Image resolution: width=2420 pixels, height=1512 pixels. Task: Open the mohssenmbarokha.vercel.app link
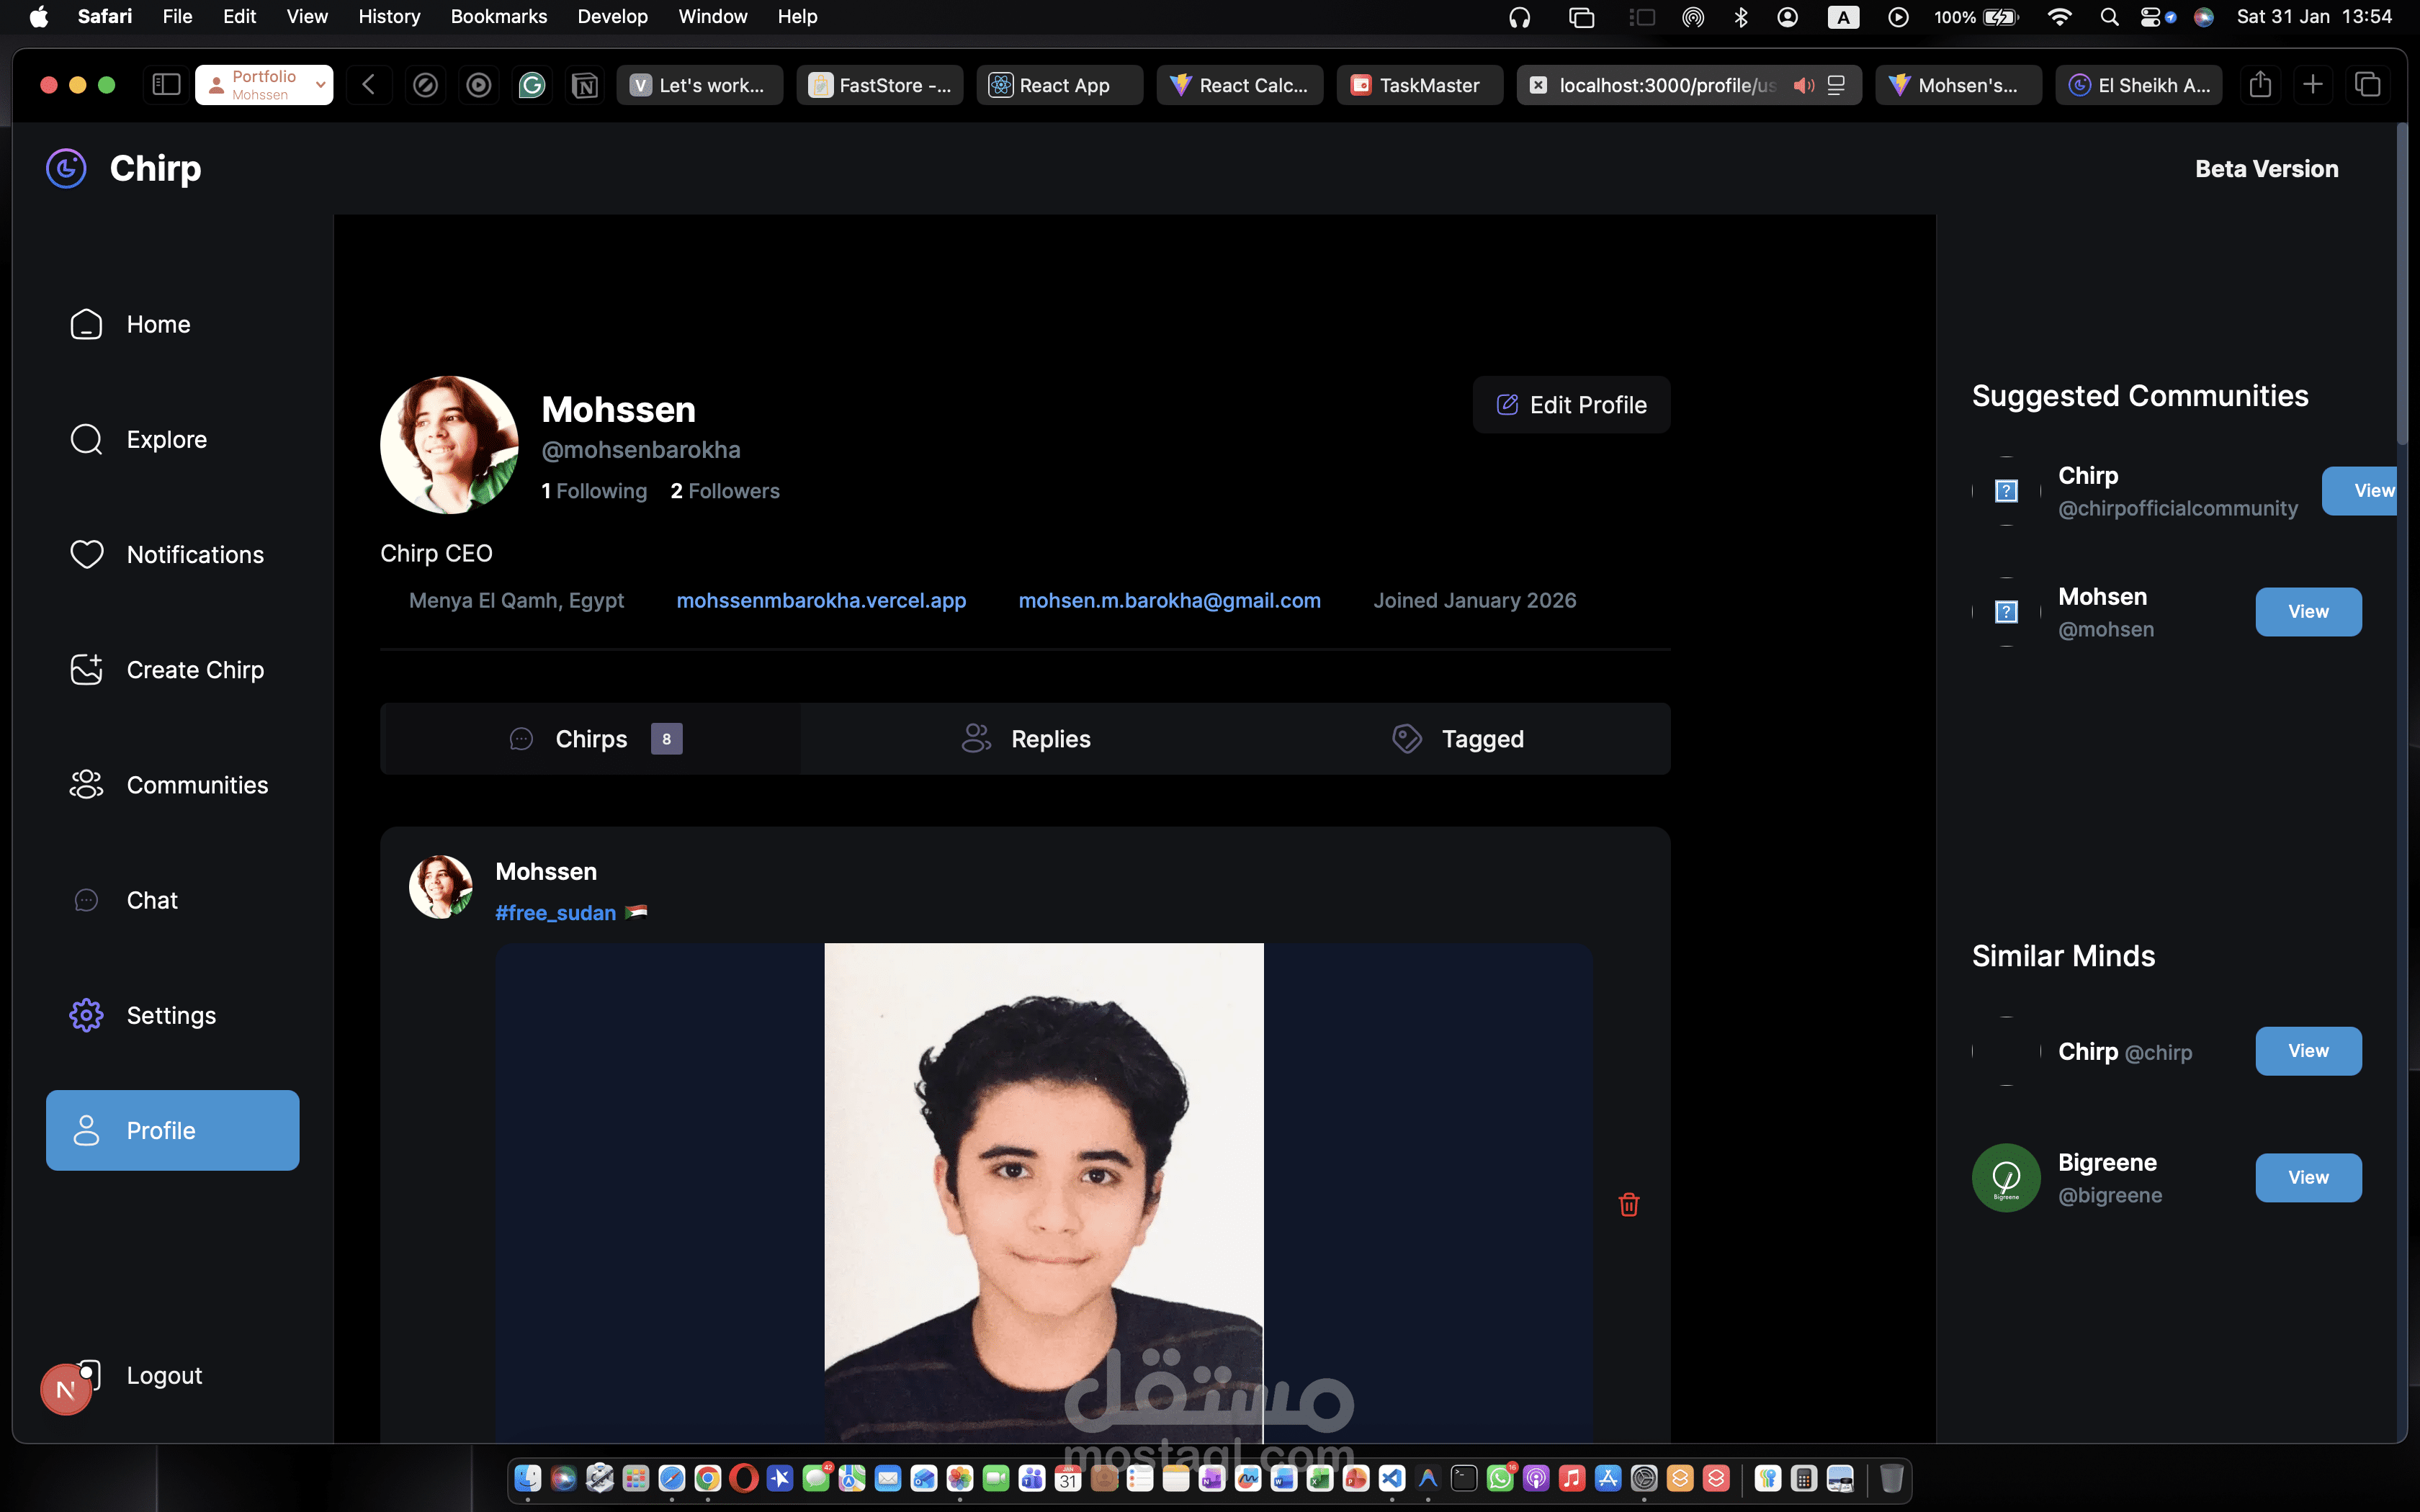click(x=821, y=600)
